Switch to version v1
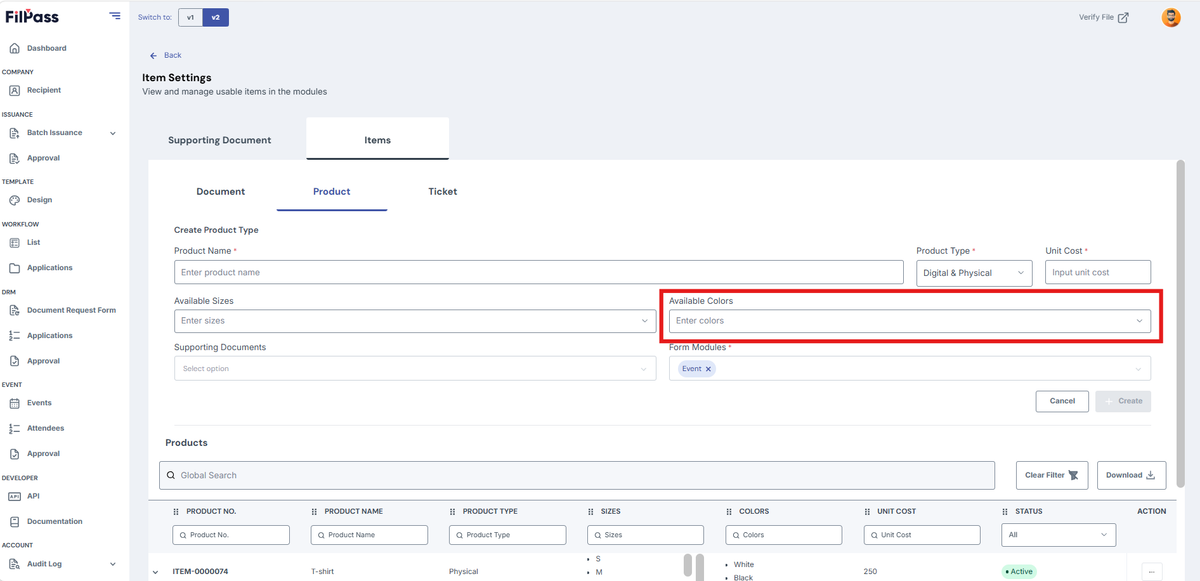 [x=190, y=17]
